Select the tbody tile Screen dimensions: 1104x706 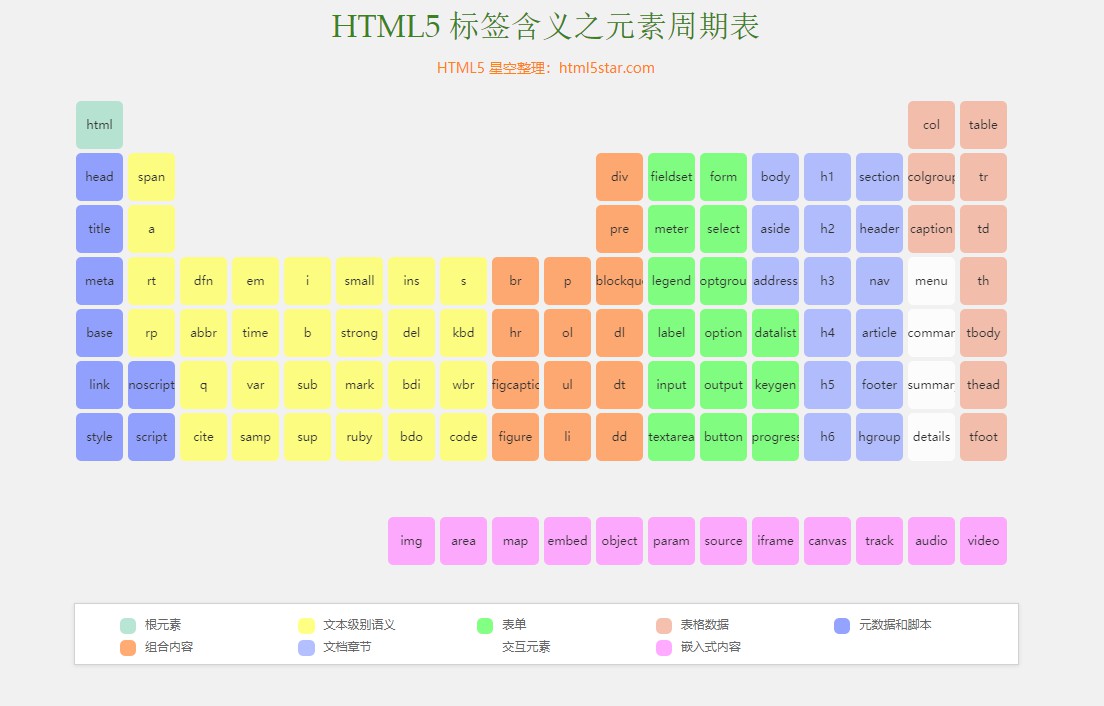pyautogui.click(x=984, y=333)
